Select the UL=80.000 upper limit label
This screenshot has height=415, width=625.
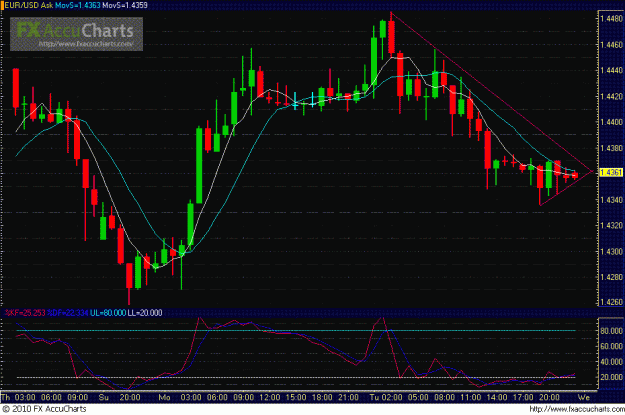pos(108,313)
